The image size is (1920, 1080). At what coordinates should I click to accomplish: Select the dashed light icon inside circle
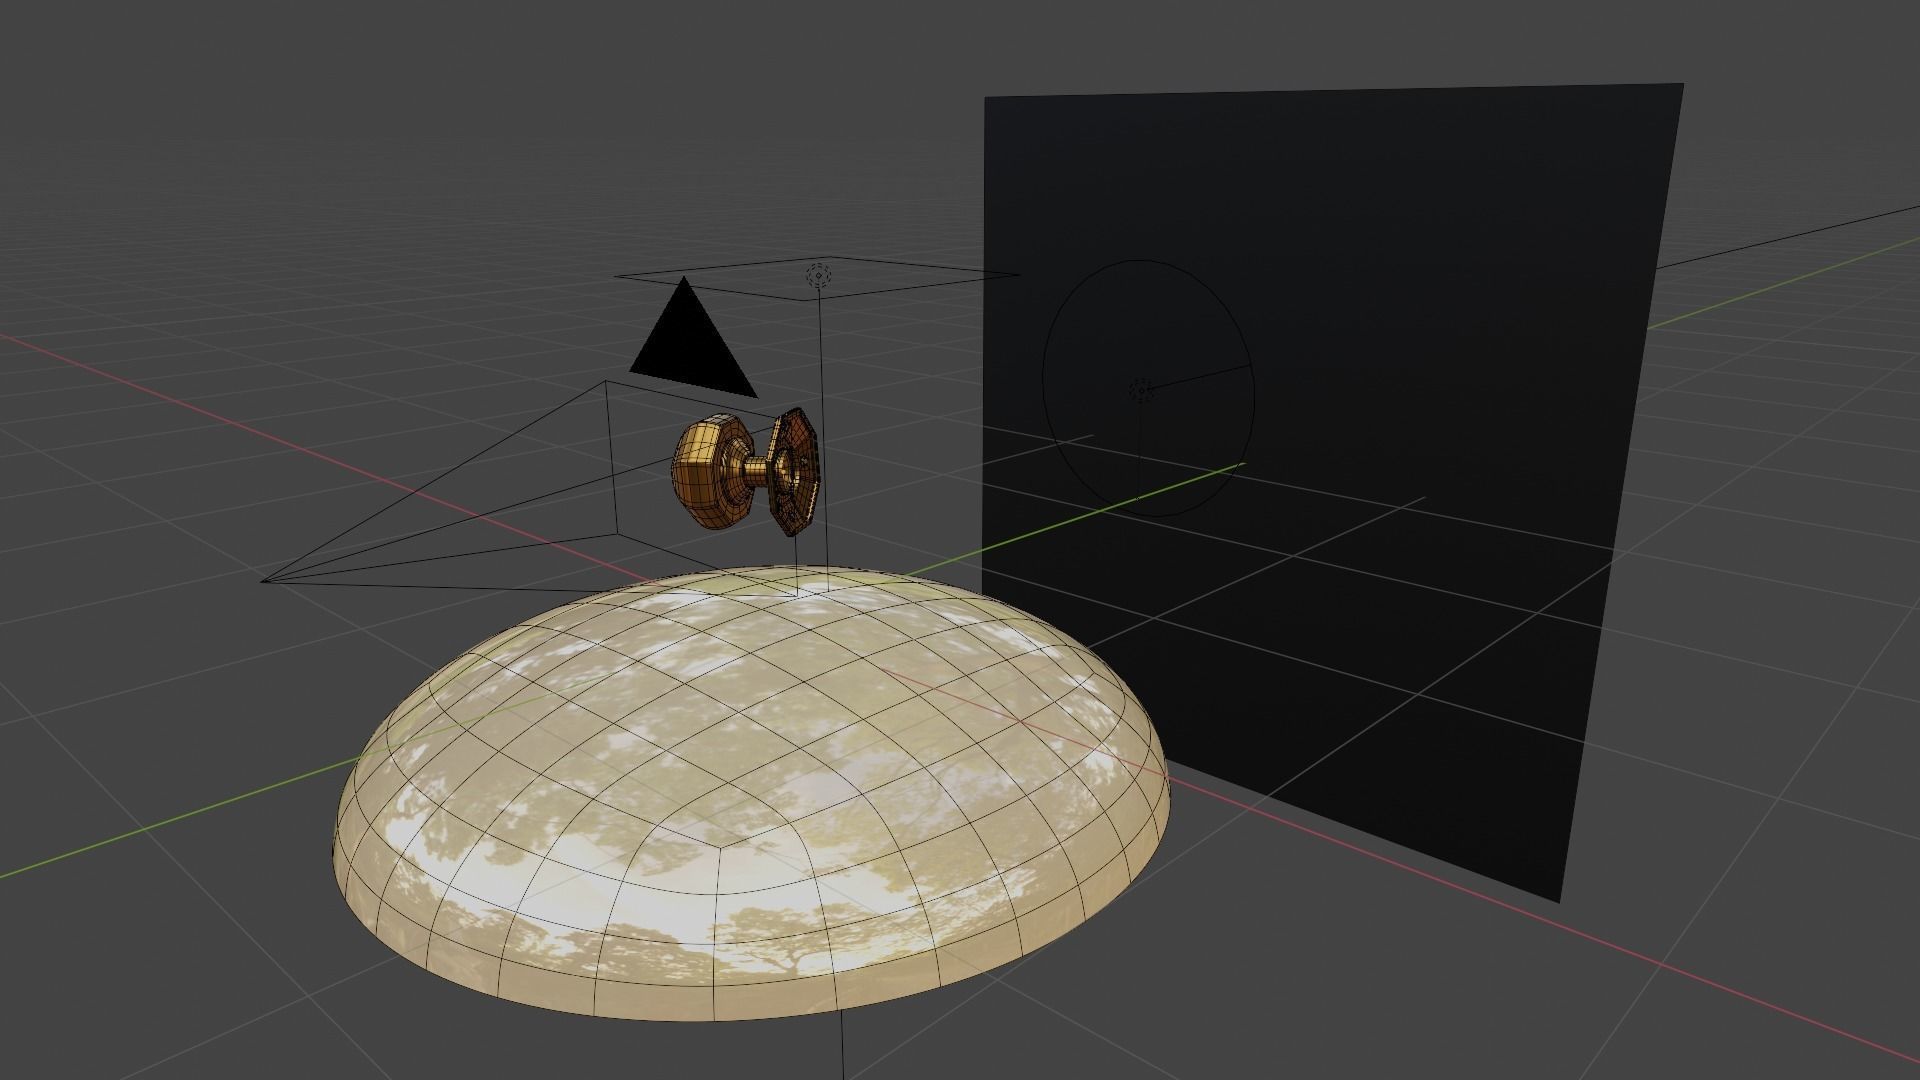pos(1141,389)
